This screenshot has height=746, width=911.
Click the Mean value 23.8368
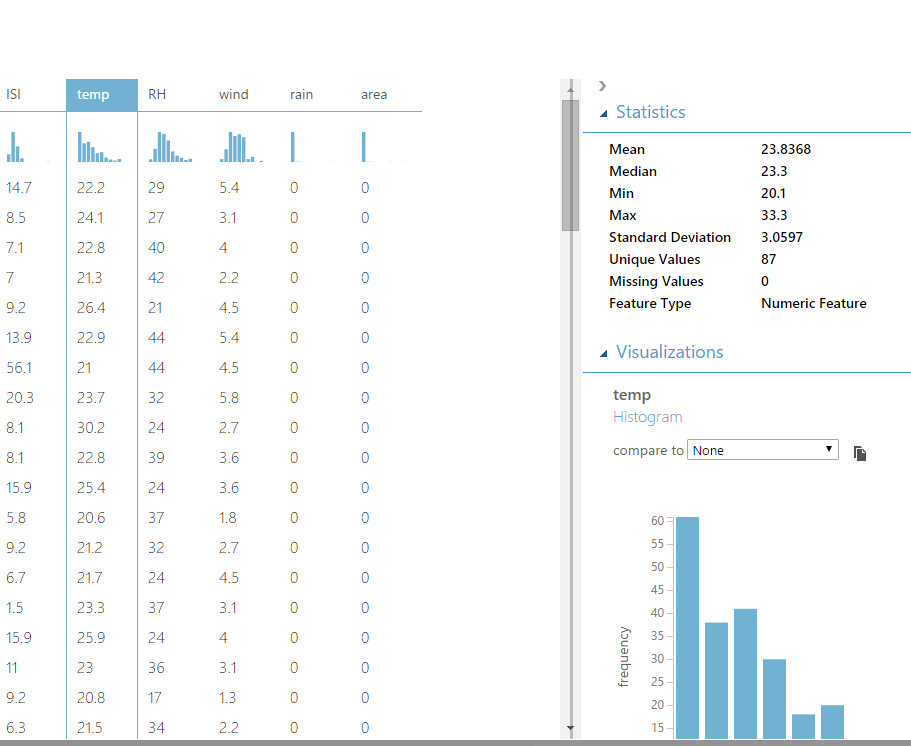pos(786,149)
